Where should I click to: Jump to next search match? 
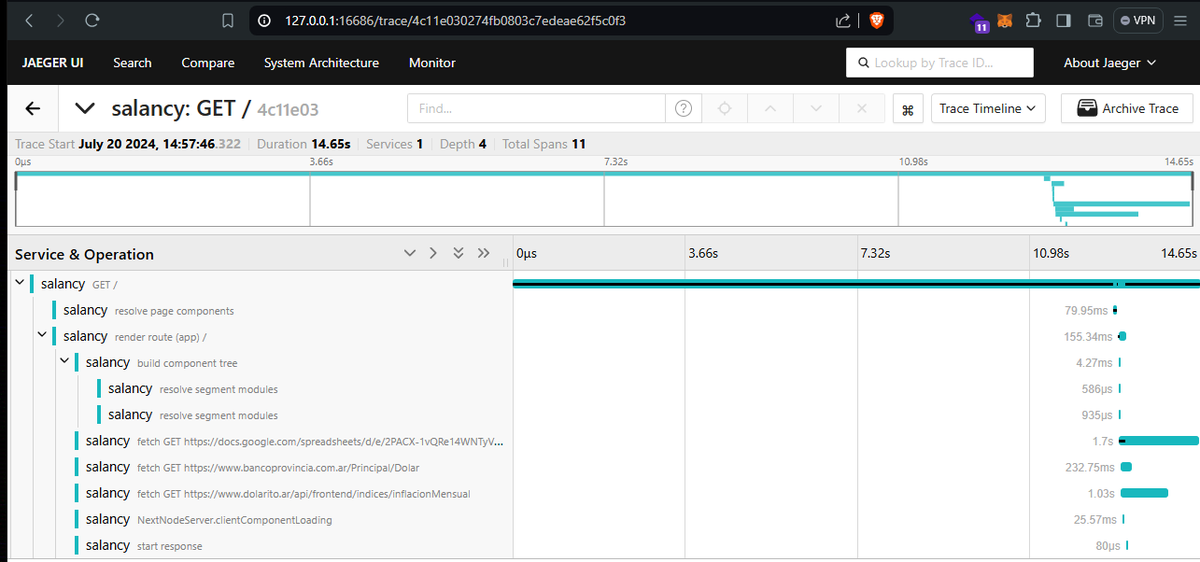(816, 108)
